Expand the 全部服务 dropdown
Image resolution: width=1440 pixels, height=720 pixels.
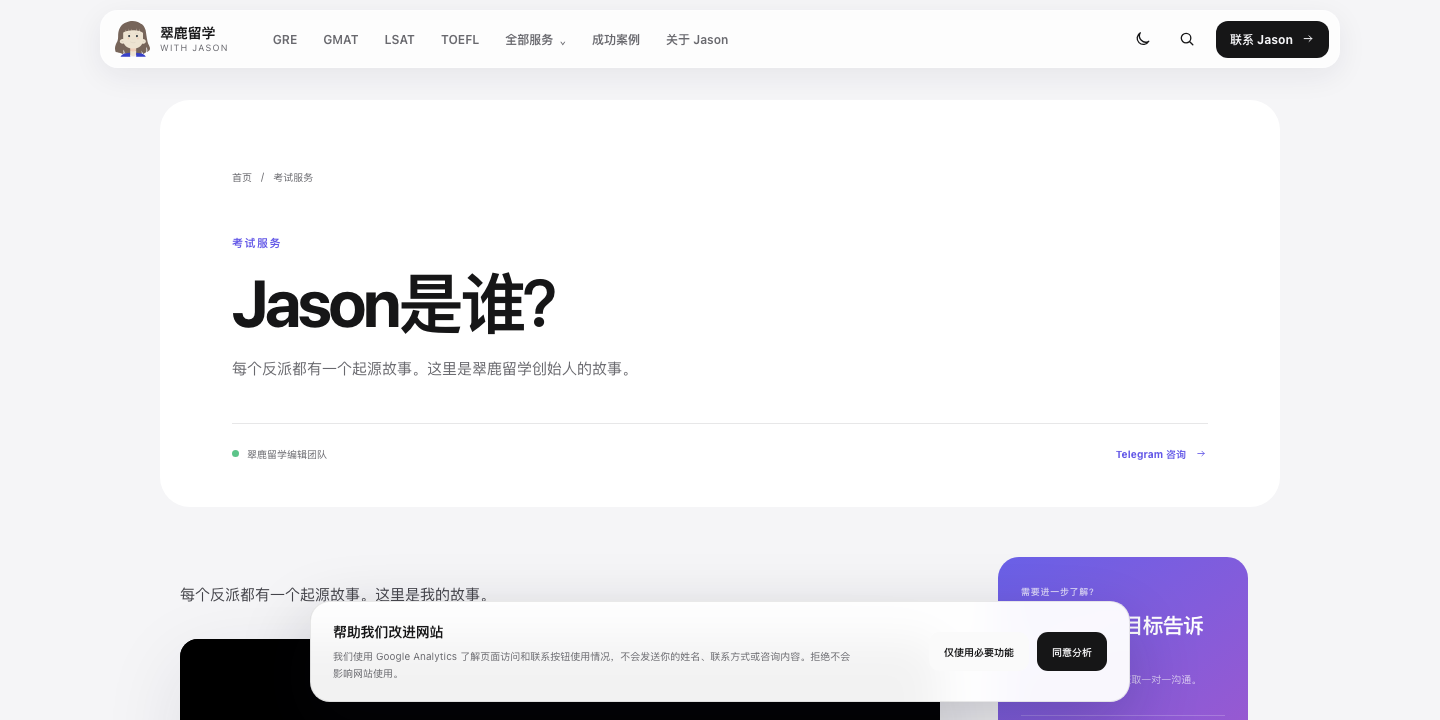point(536,40)
